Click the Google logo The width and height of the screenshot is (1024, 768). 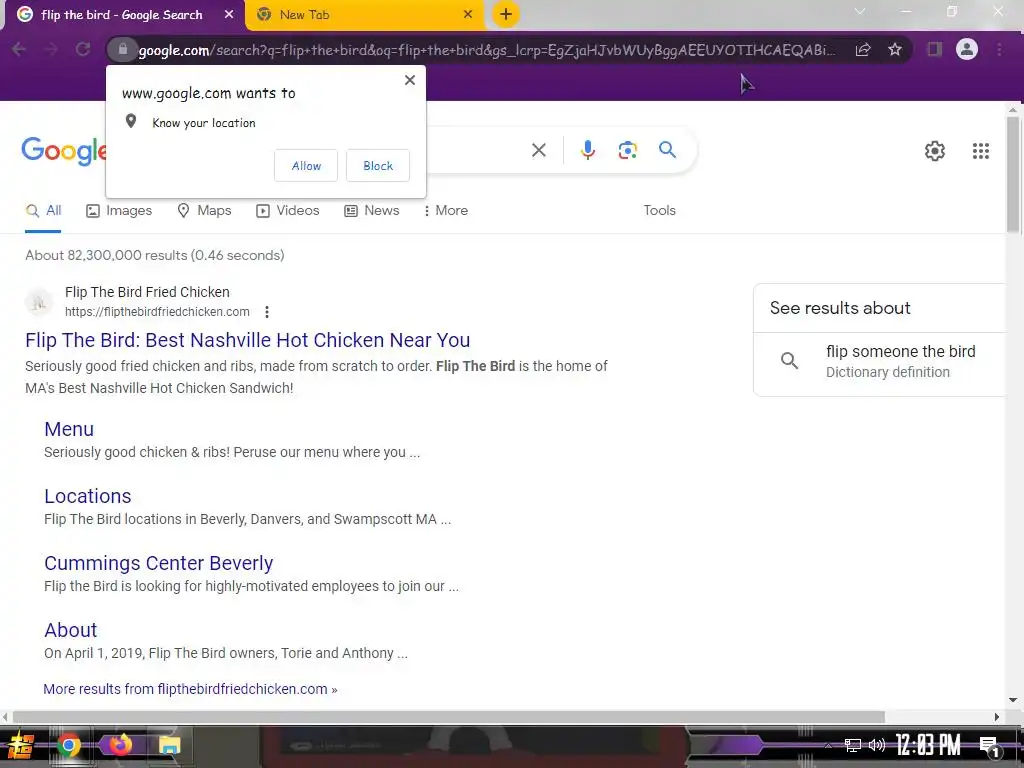[63, 151]
